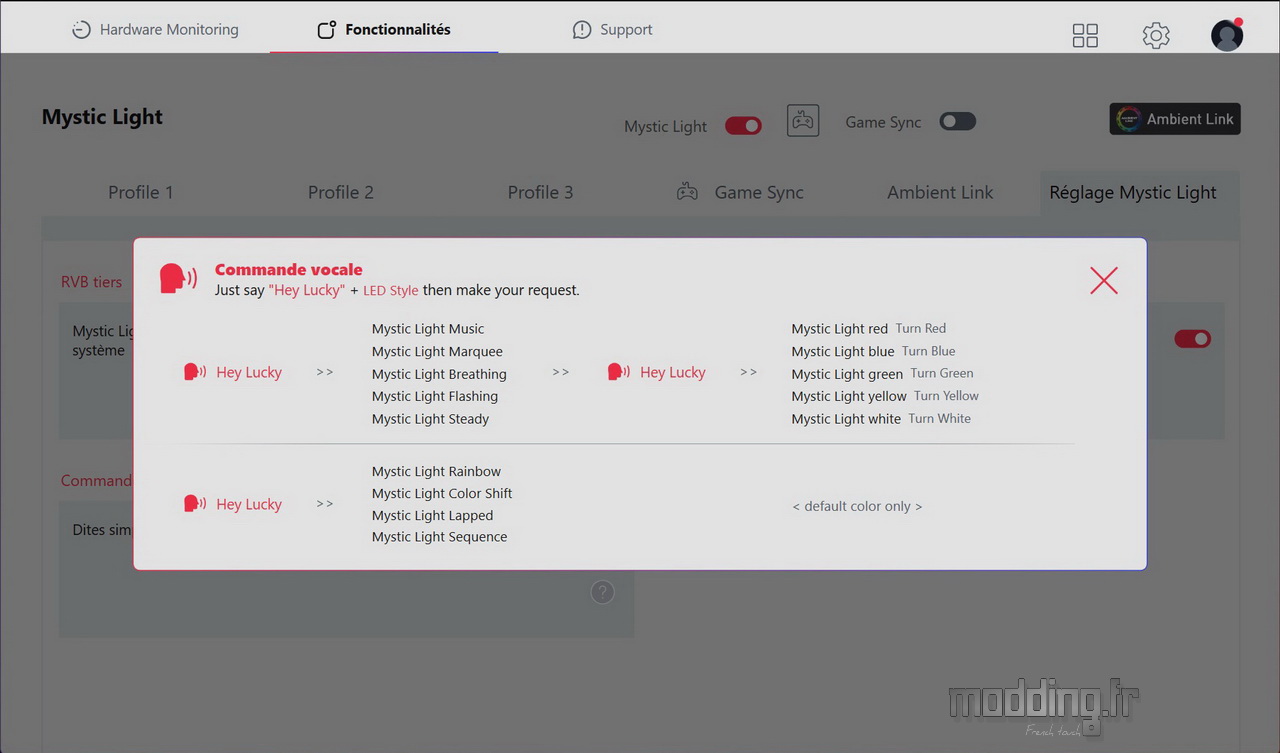Click 'Mystic Light Breathing' command text

click(439, 374)
